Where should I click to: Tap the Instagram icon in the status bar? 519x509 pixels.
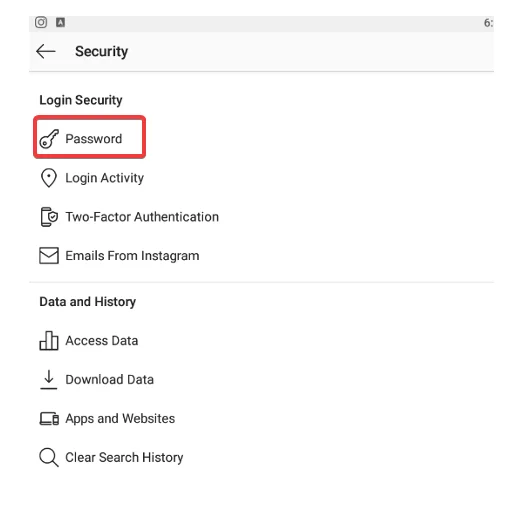point(41,22)
